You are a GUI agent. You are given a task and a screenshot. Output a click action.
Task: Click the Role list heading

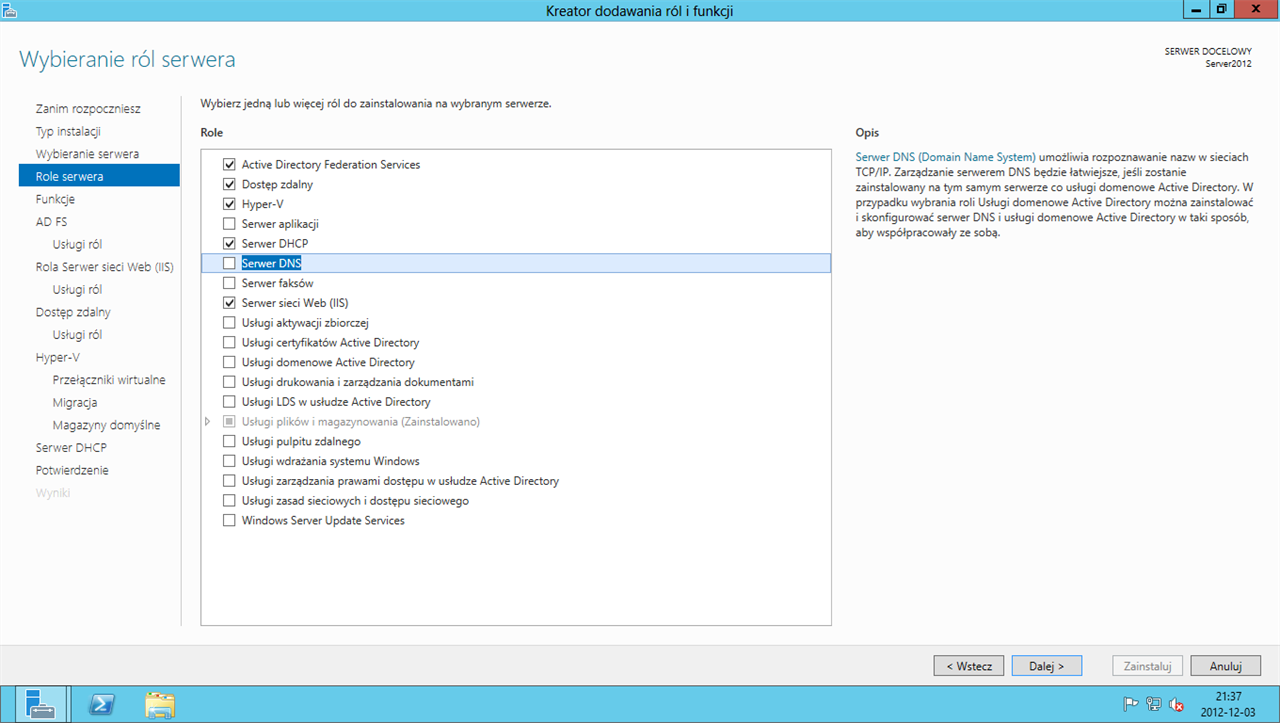212,133
